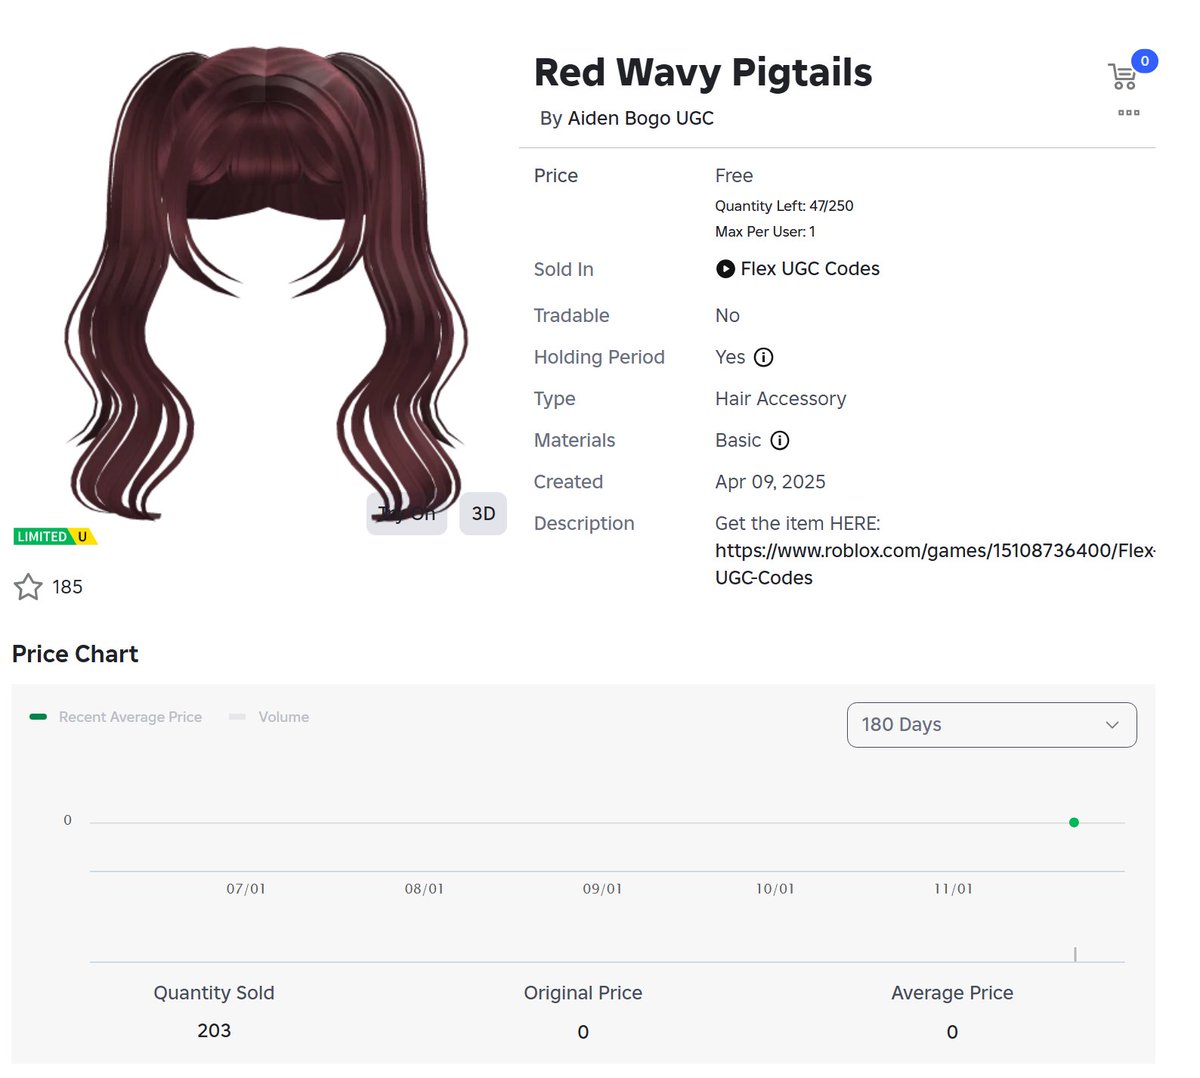Click the Holding Period info icon
This screenshot has height=1078, width=1200.
click(763, 357)
